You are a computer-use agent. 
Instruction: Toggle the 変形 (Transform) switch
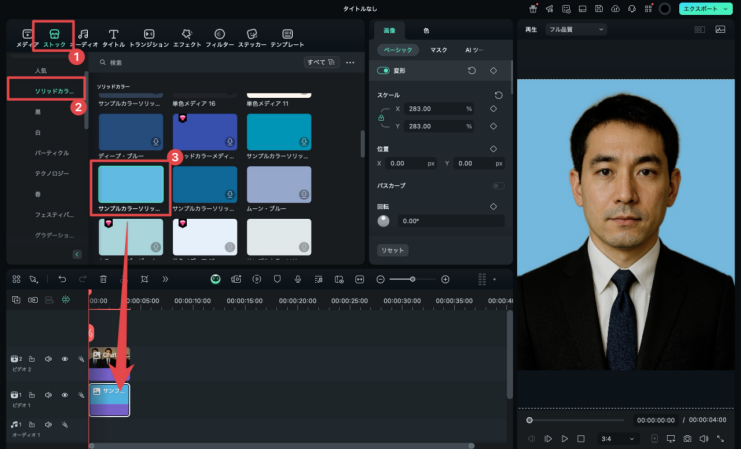(x=383, y=71)
